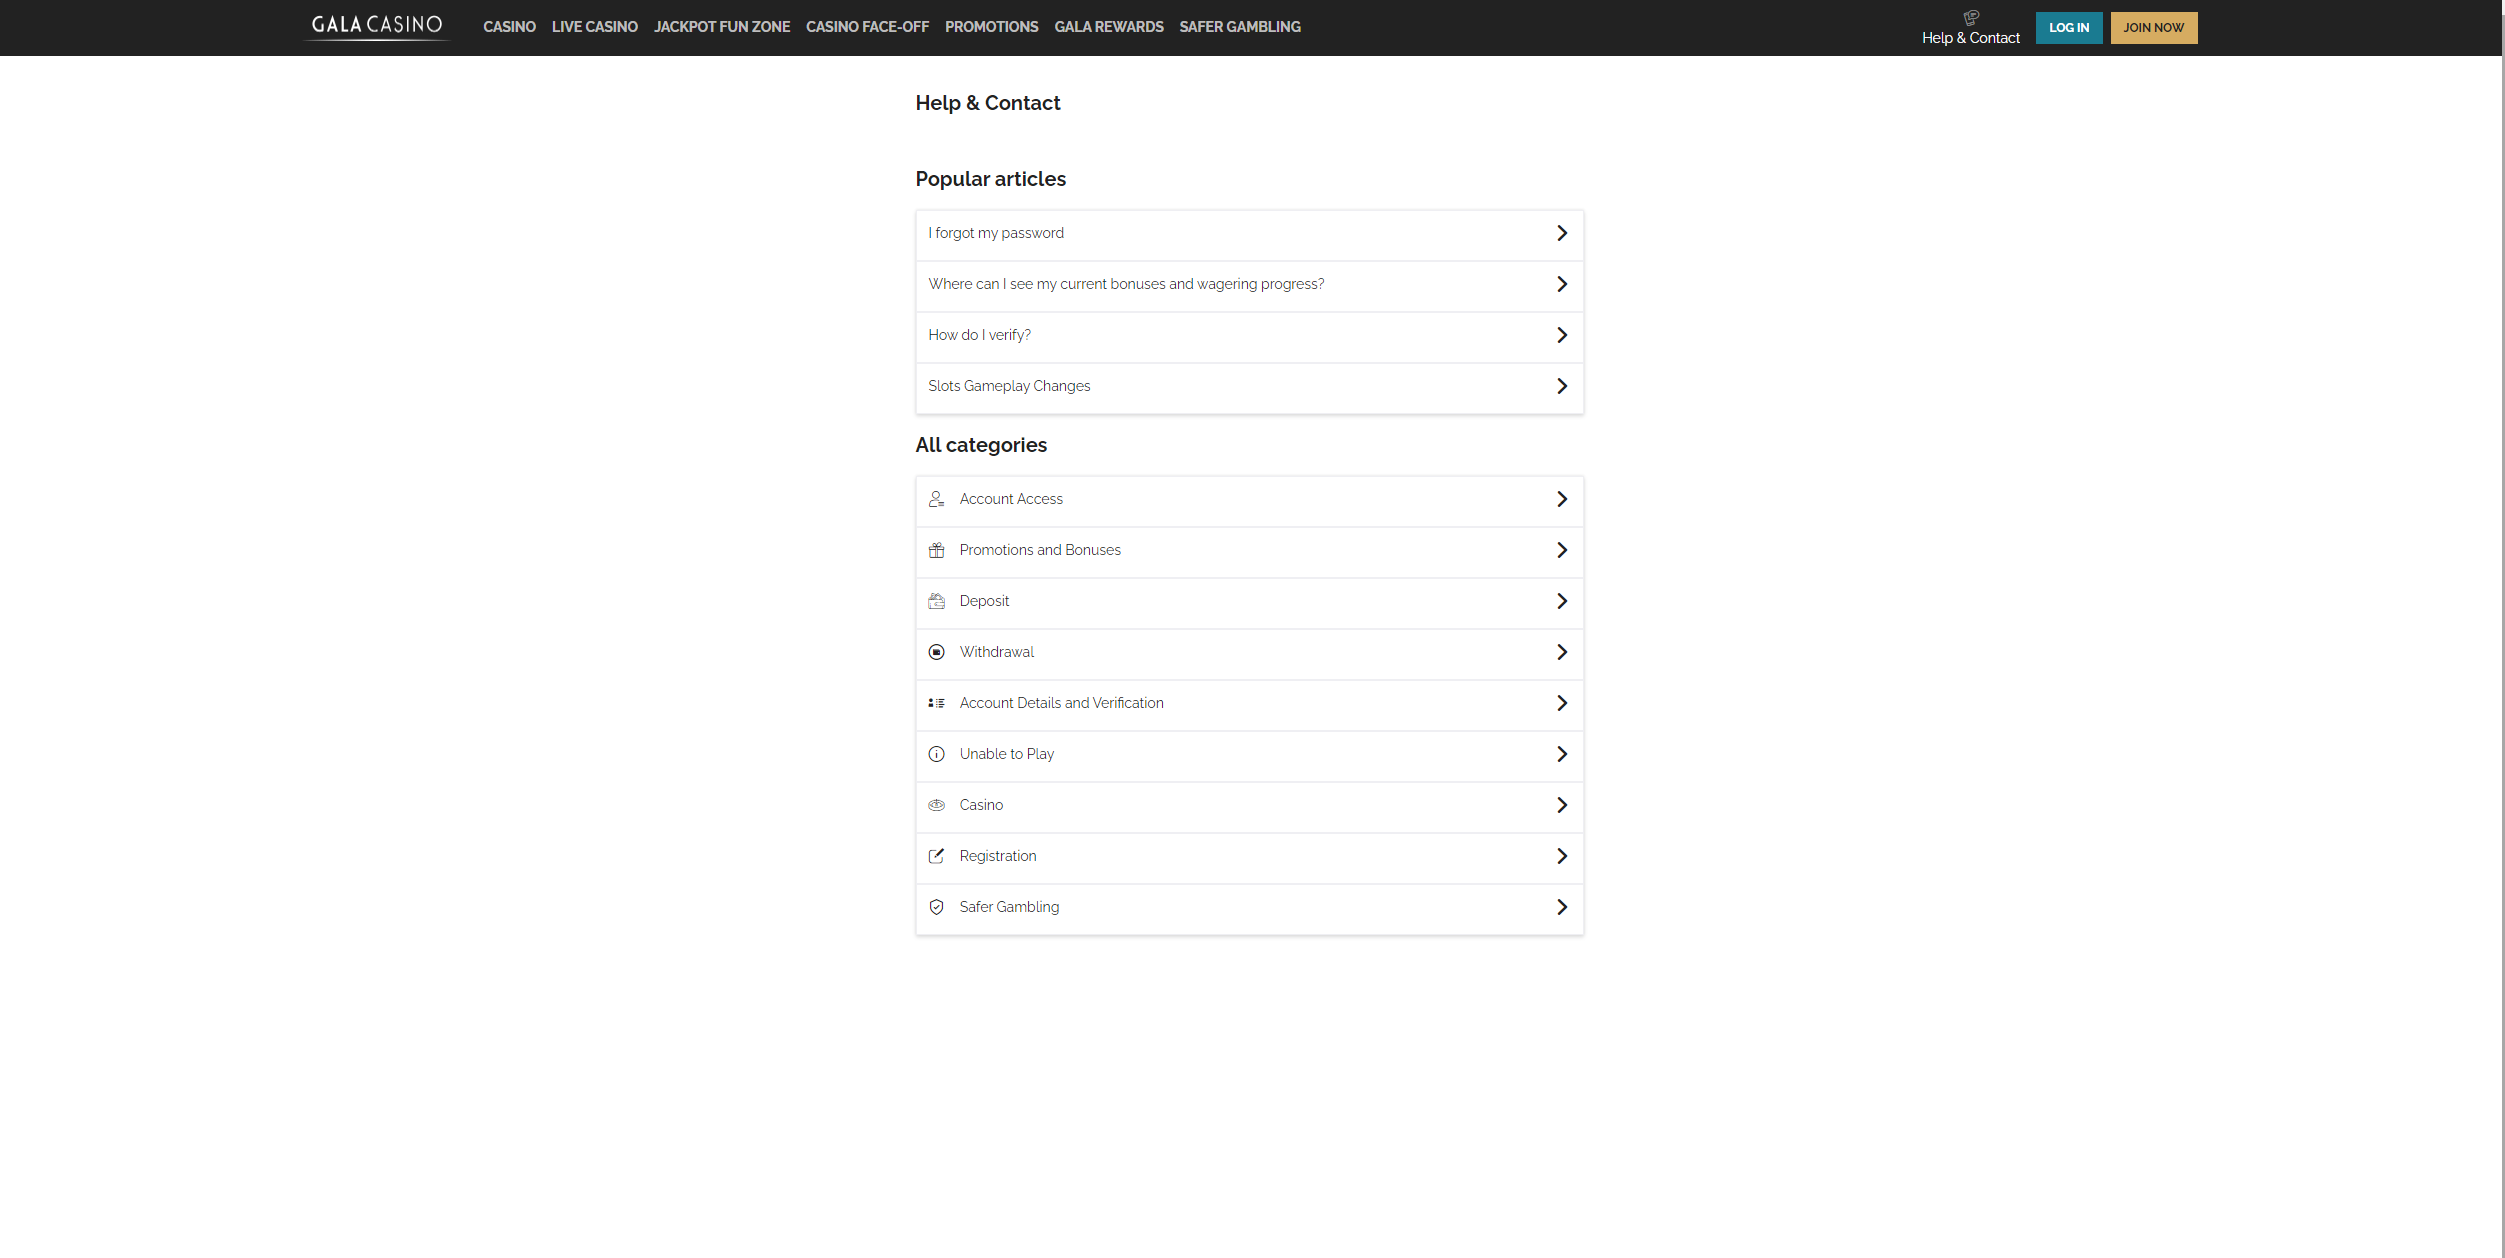The image size is (2505, 1258).
Task: Expand the 'I forgot my password' chevron
Action: pos(1561,233)
